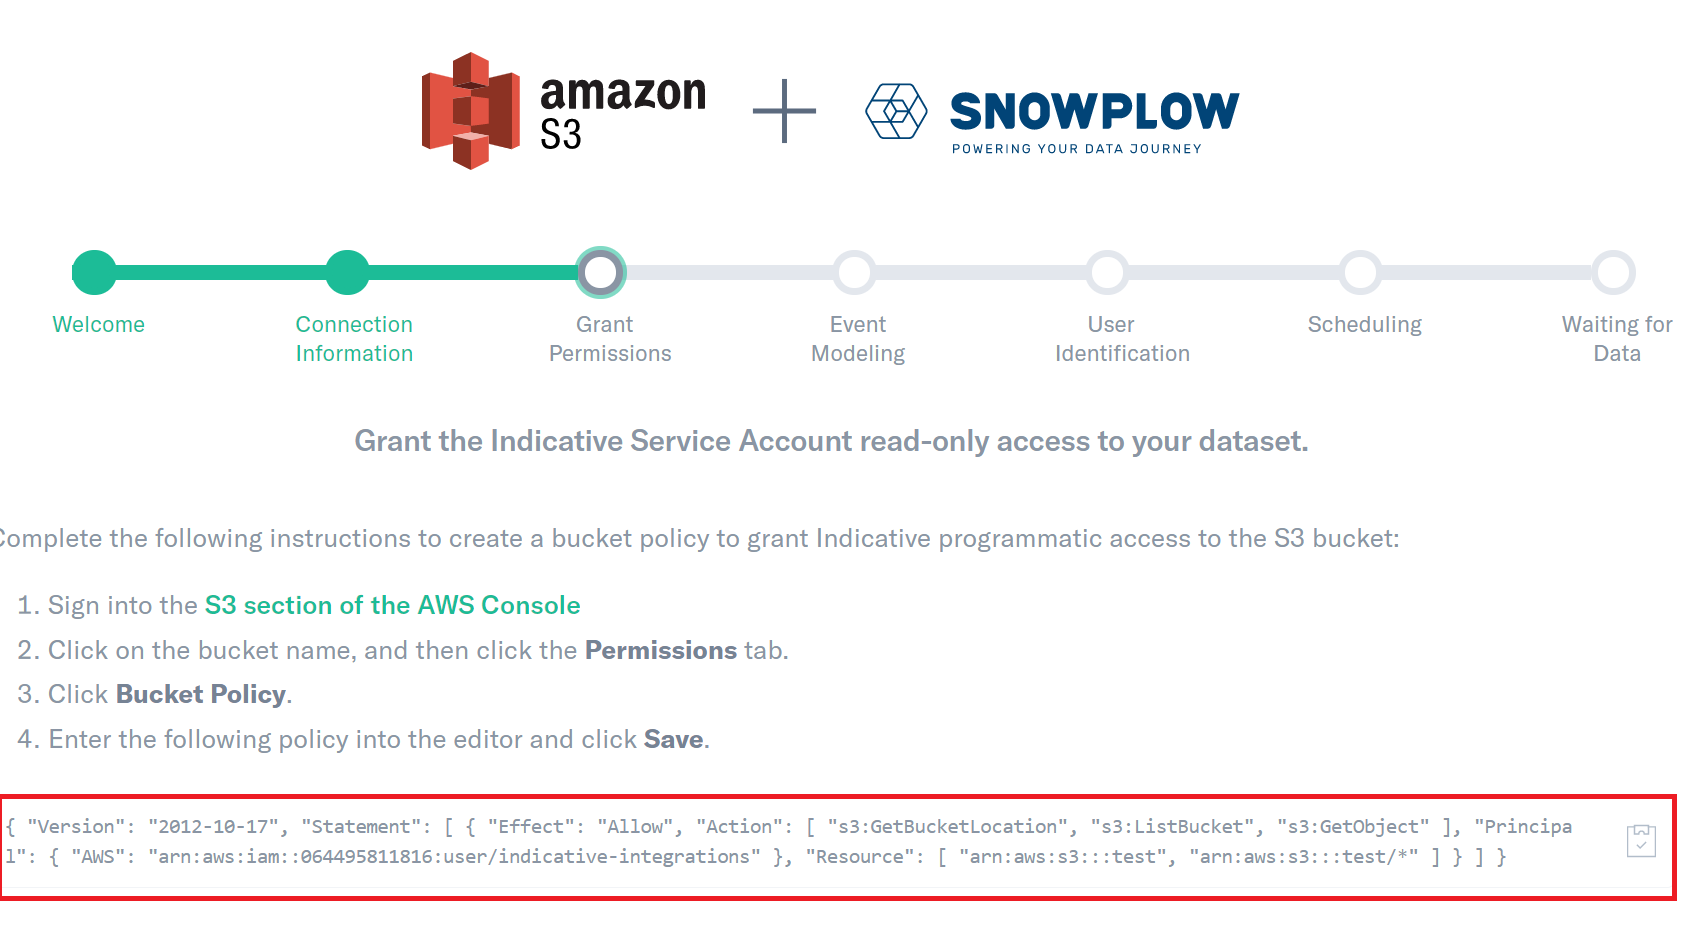Screen dimensions: 1686x928
Task: Click the Amazon S3 red bucket logo
Action: tap(471, 111)
